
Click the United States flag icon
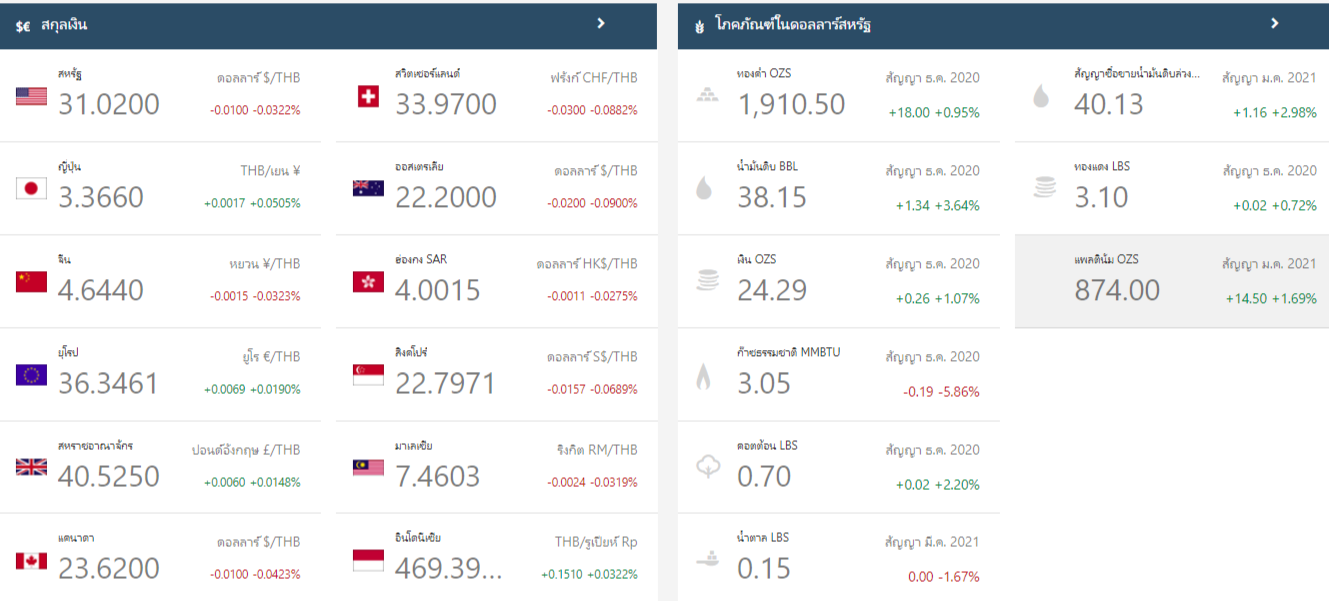pyautogui.click(x=31, y=96)
